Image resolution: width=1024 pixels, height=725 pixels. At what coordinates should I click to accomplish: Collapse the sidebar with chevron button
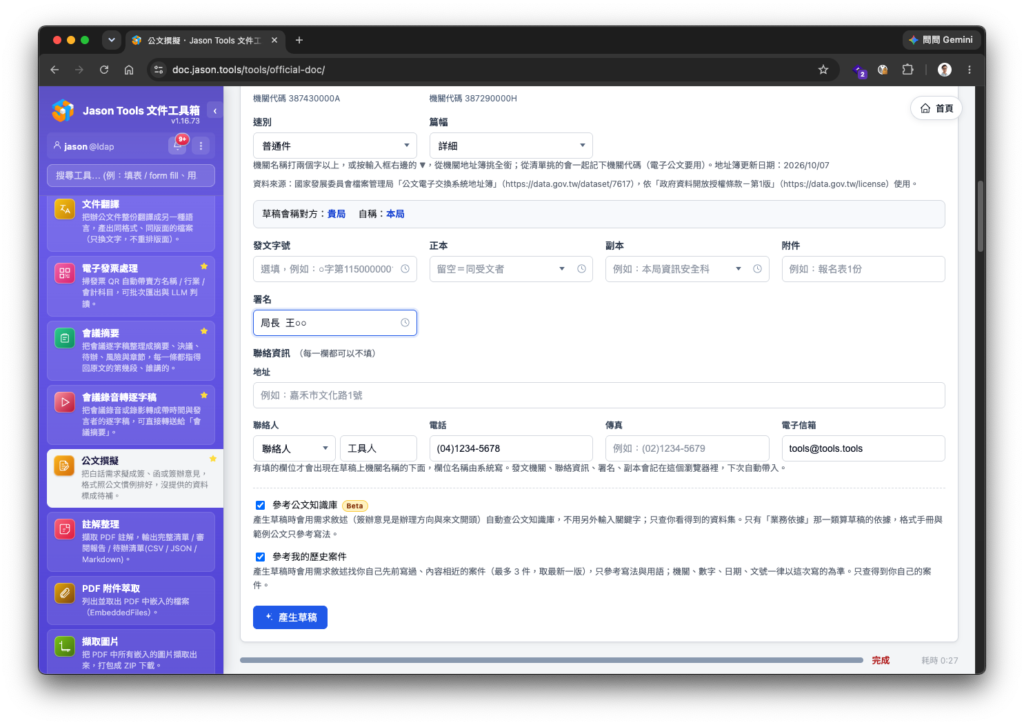coord(215,111)
